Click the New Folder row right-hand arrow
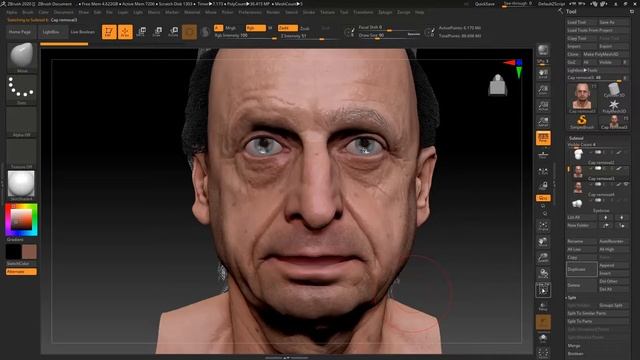Viewport: 640px width, 360px height. 621,225
